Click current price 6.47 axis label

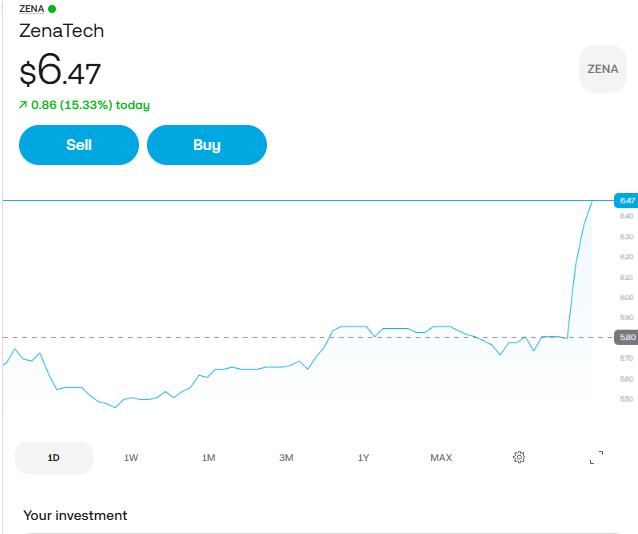[627, 200]
